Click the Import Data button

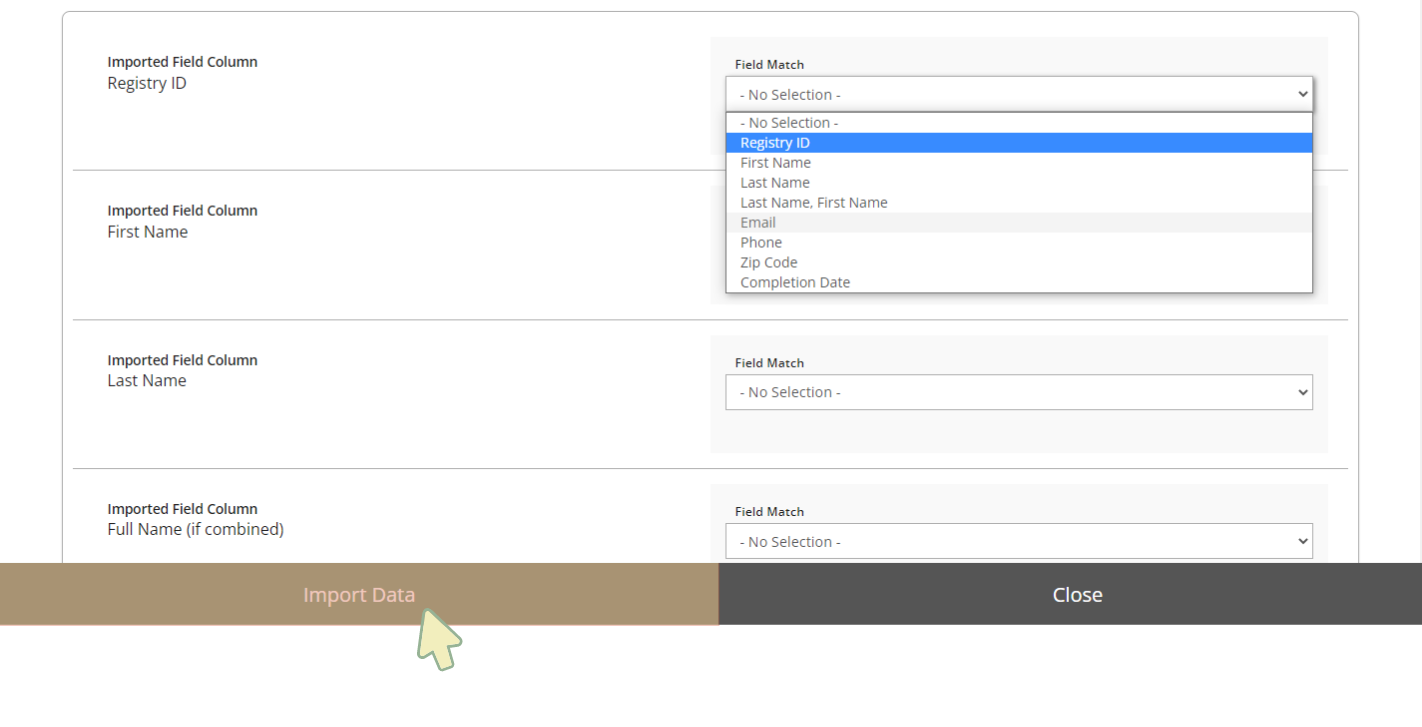coord(359,595)
